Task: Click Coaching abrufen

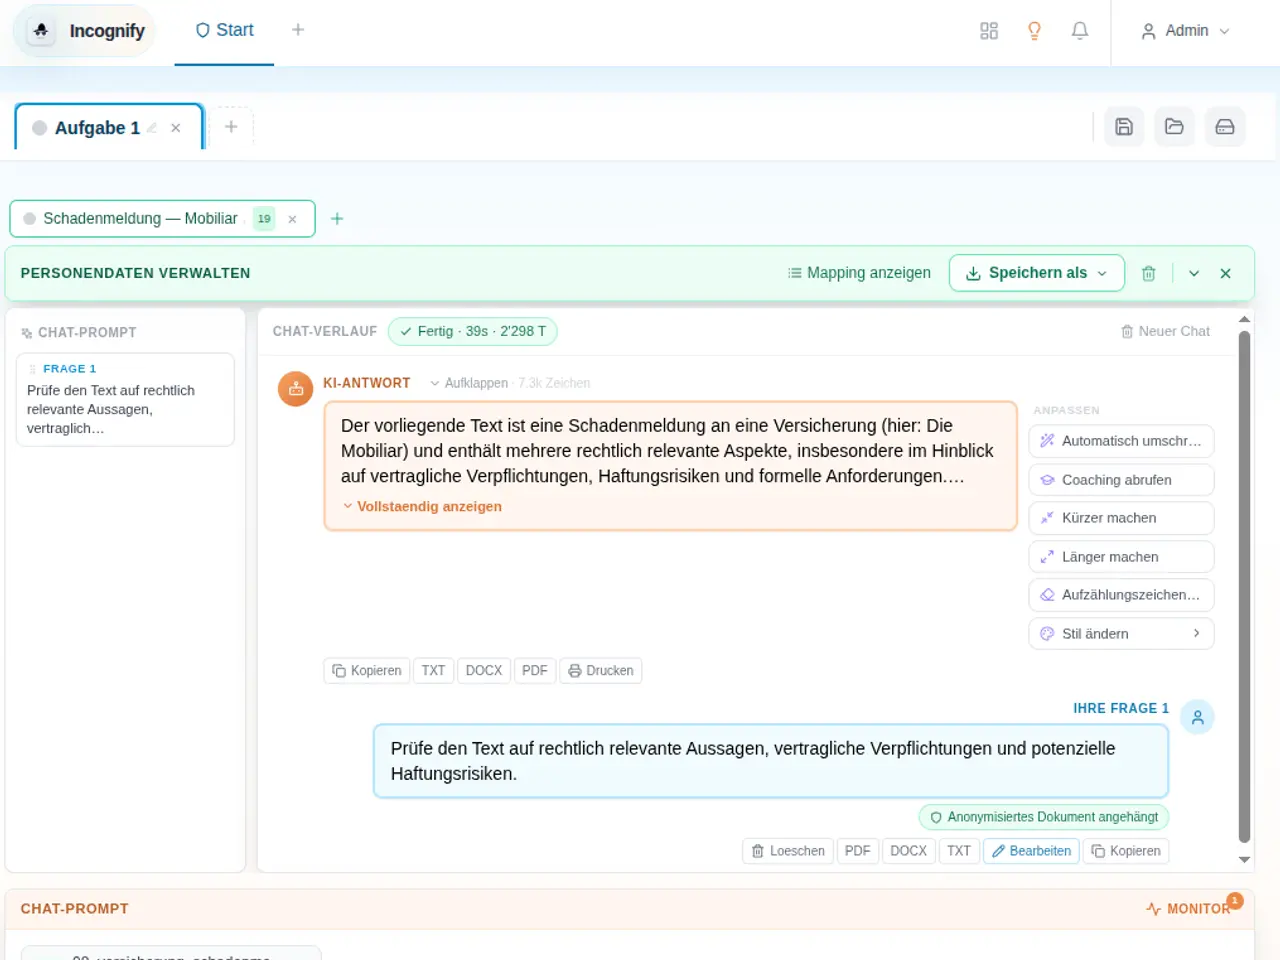Action: pyautogui.click(x=1121, y=480)
